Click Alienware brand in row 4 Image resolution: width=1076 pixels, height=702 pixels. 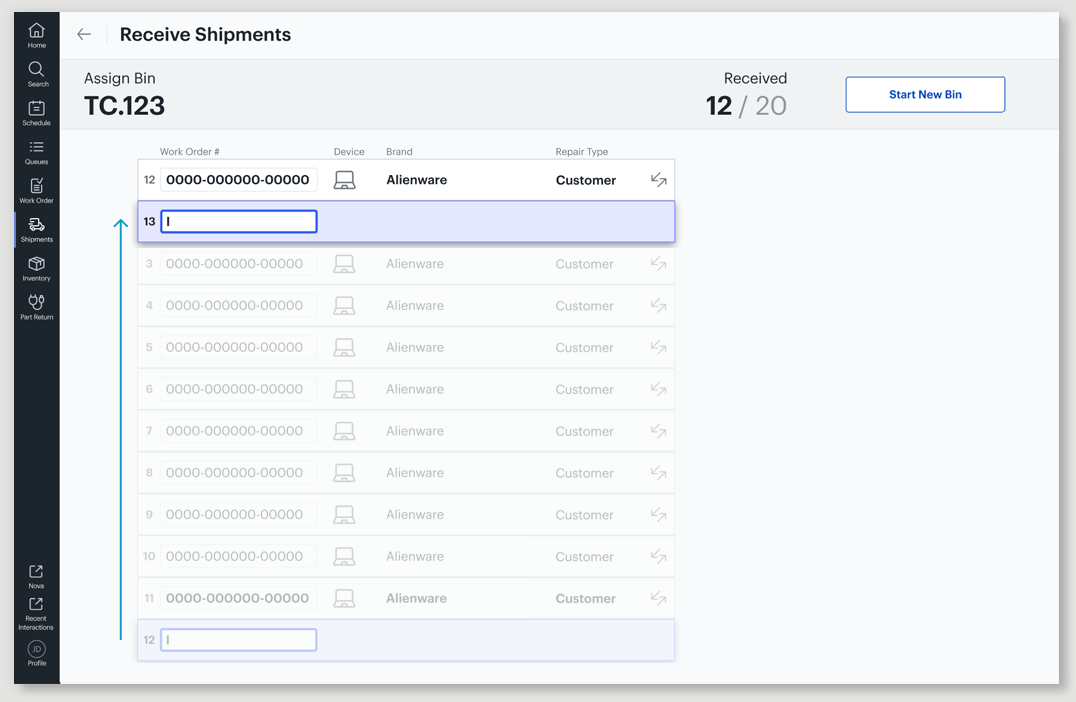[x=415, y=305]
